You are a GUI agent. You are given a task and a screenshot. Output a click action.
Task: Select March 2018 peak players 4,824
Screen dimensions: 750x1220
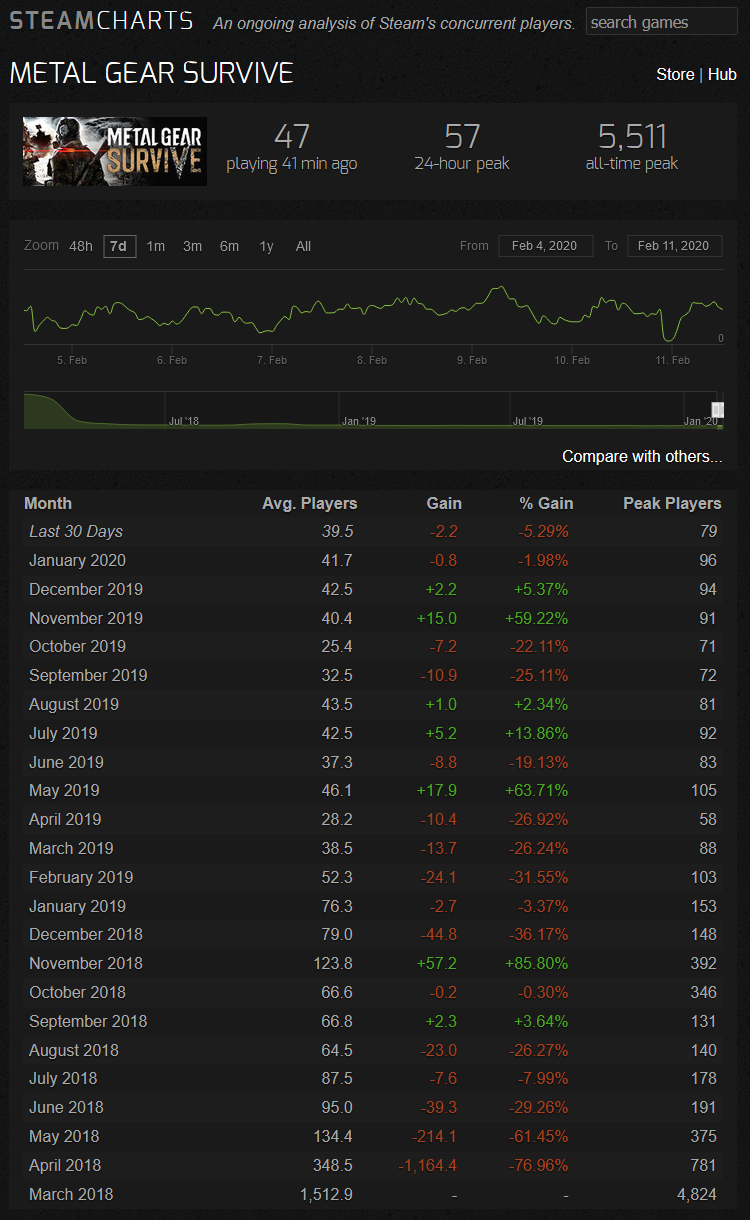(x=698, y=1194)
